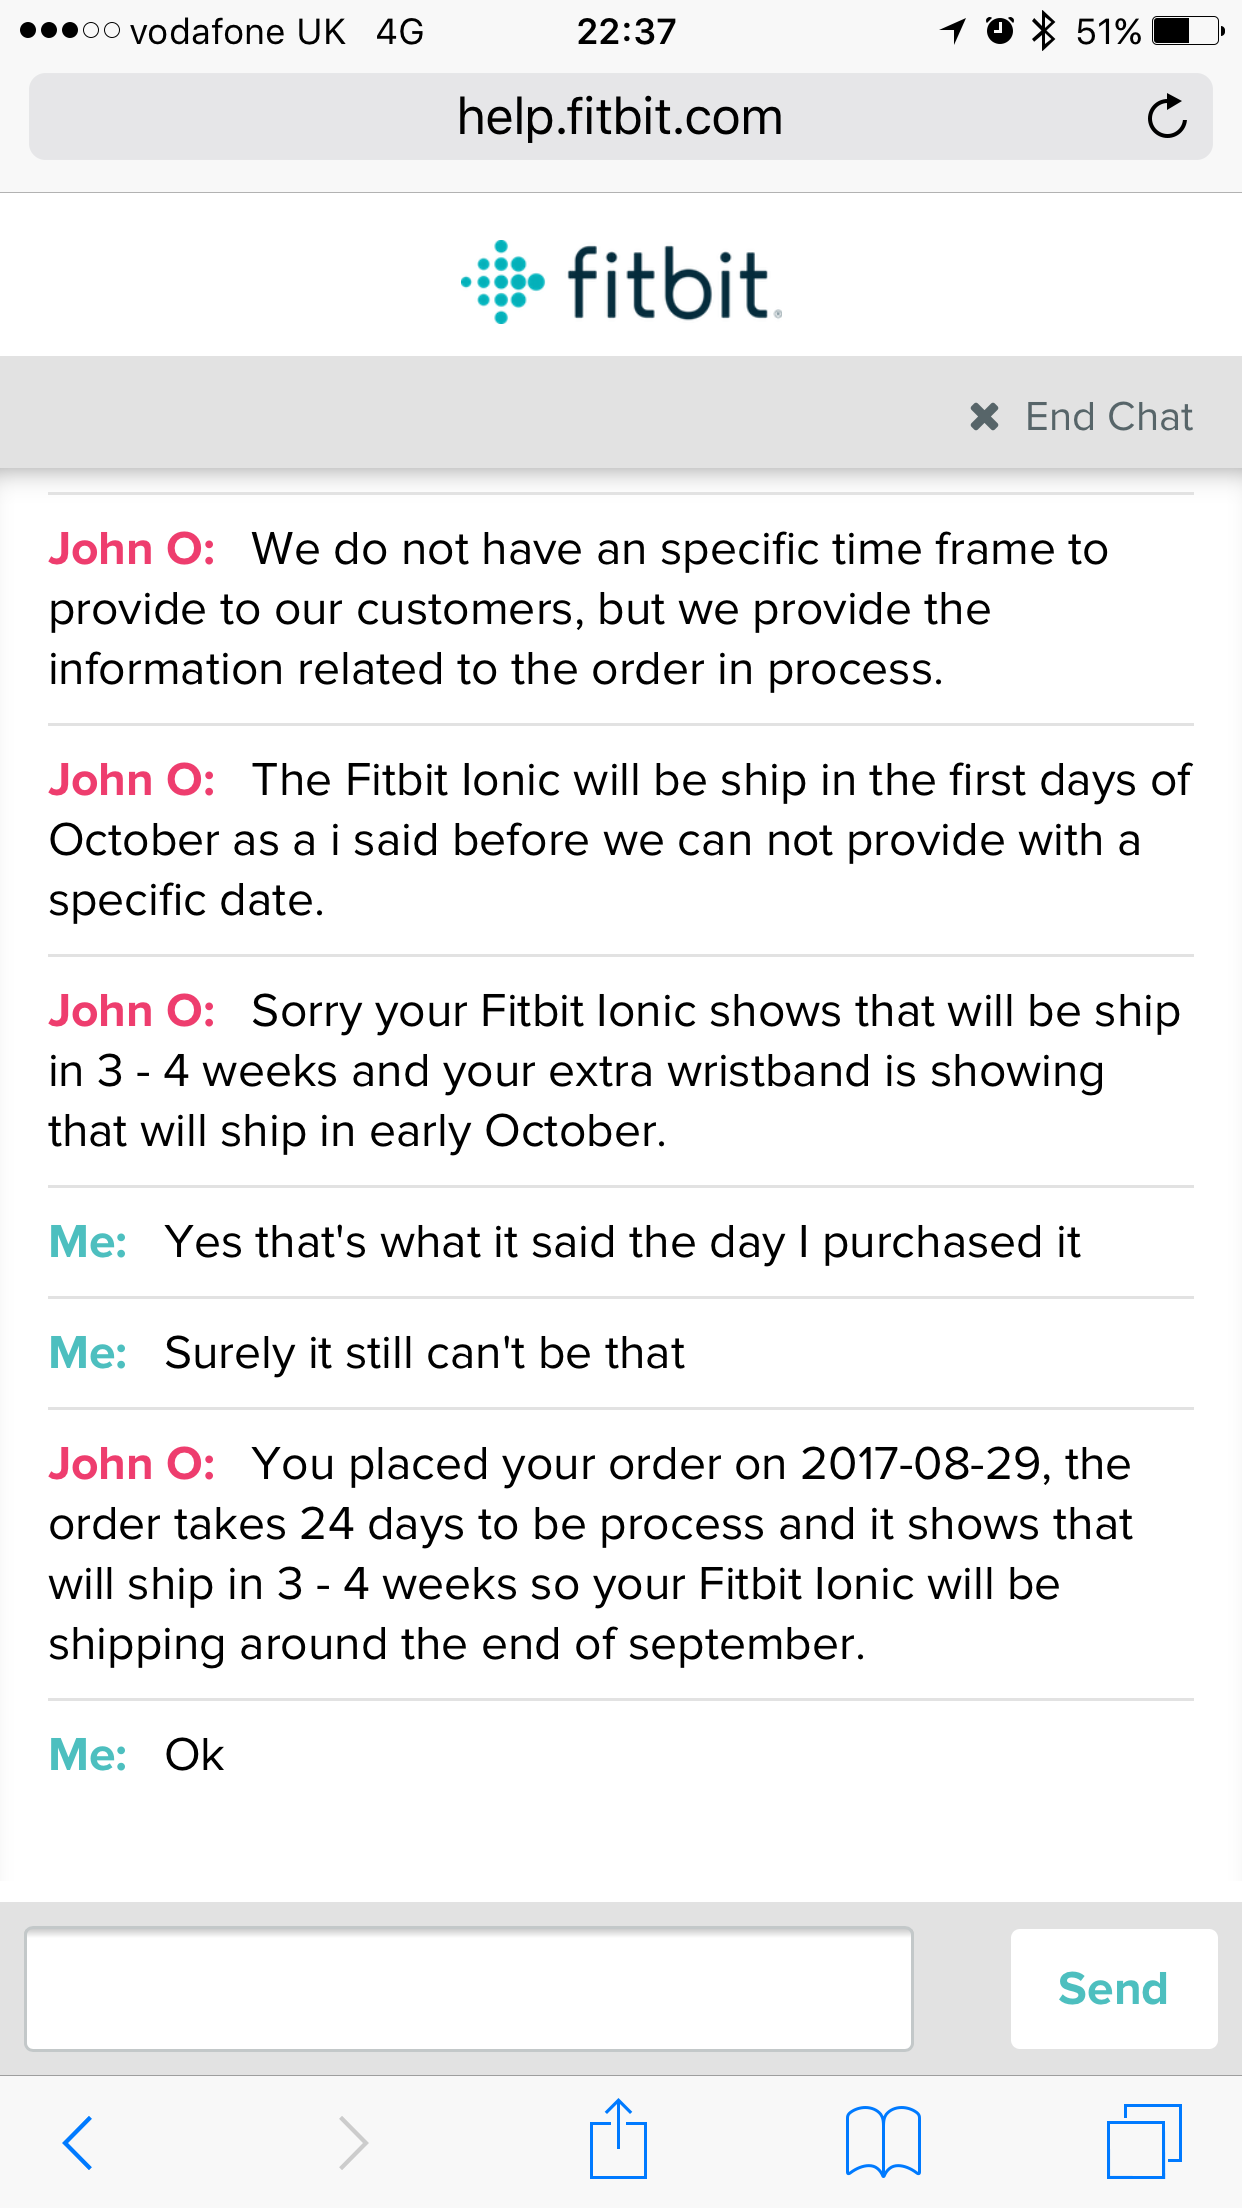Tap the Safari share icon
The width and height of the screenshot is (1242, 2208).
(620, 2138)
